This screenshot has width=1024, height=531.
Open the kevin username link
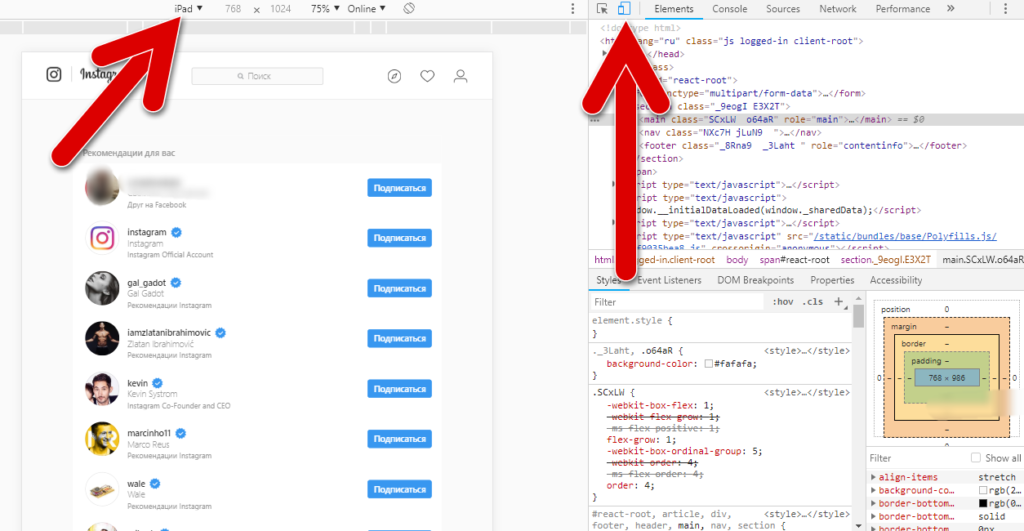click(138, 383)
